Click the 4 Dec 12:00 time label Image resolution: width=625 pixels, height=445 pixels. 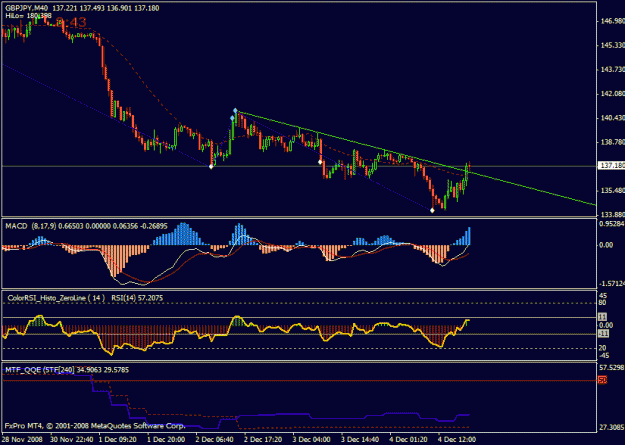pos(458,439)
